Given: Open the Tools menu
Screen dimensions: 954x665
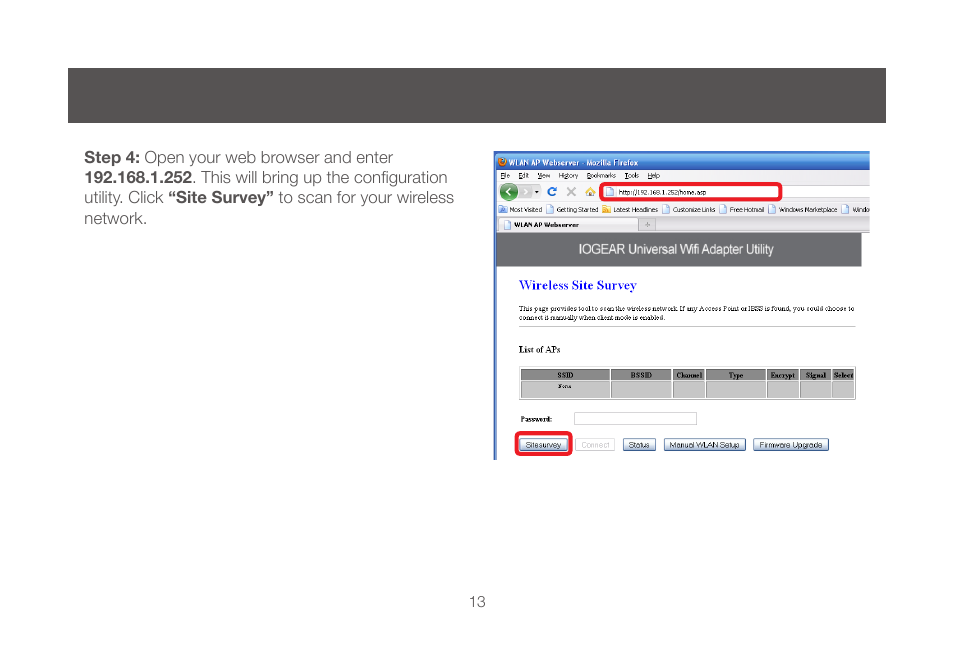Looking at the screenshot, I should pos(632,176).
